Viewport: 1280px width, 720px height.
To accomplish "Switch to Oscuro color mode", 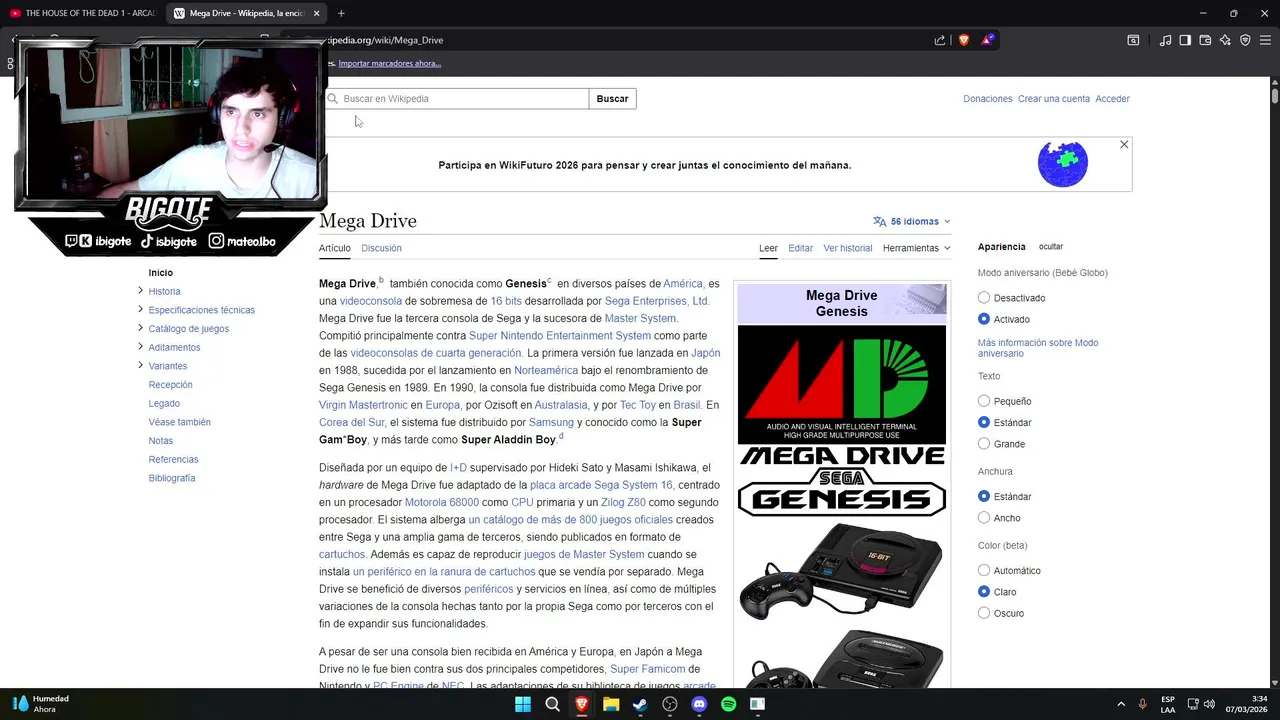I will pos(984,613).
